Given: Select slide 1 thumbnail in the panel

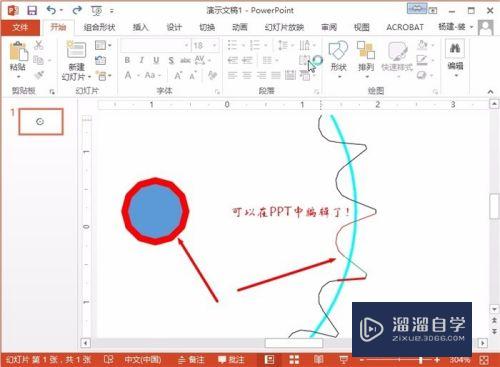Looking at the screenshot, I should pos(41,122).
